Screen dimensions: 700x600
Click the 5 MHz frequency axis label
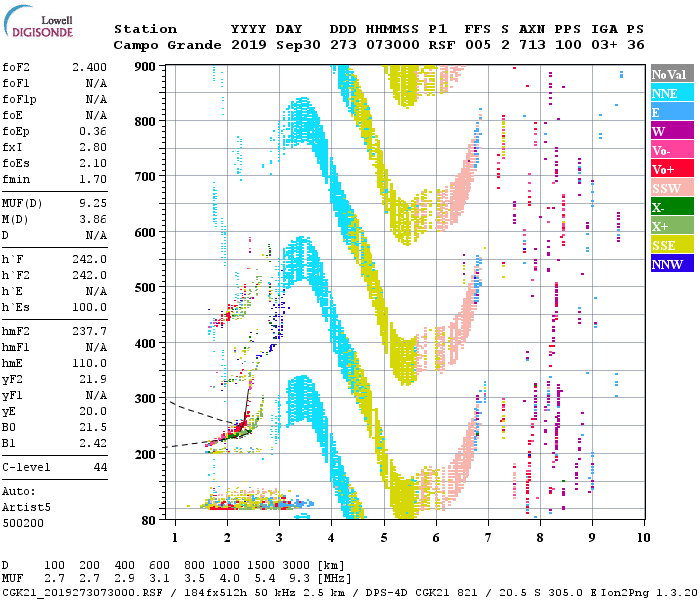click(384, 538)
